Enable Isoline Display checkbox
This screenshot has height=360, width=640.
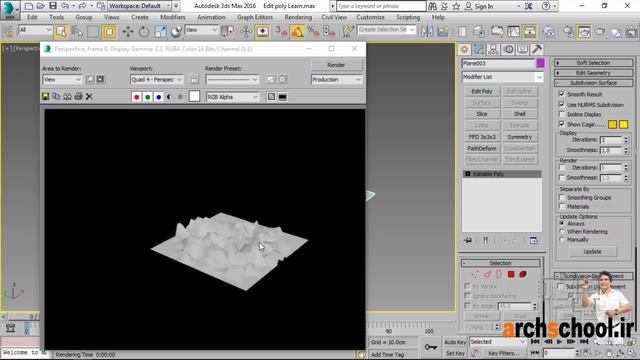[562, 114]
